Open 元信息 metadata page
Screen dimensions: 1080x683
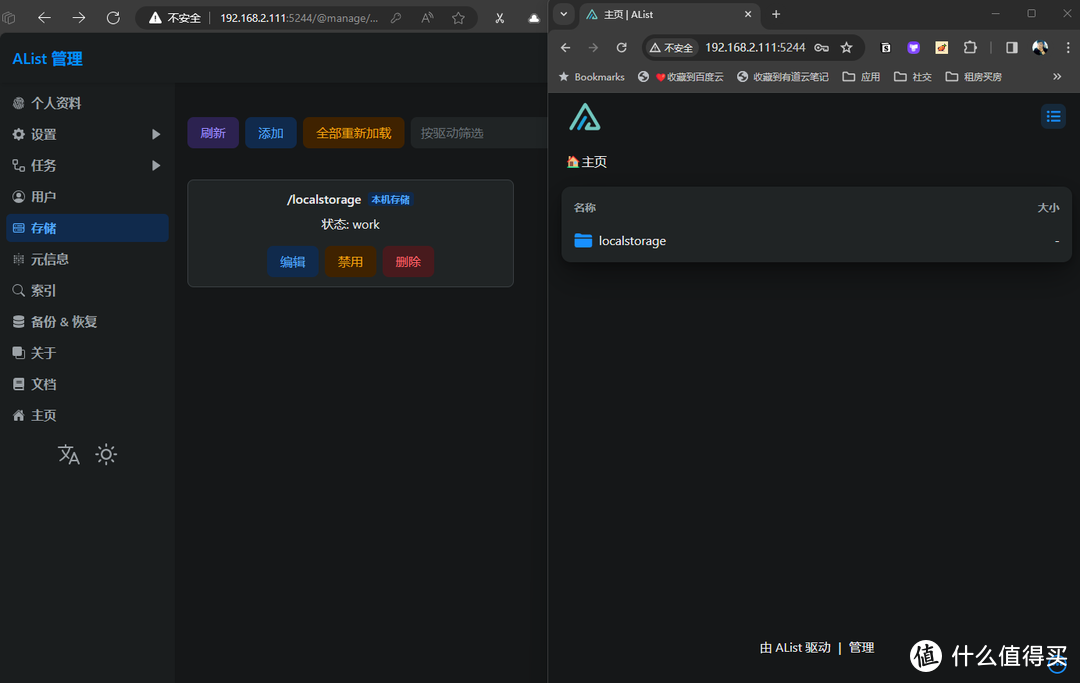(87, 259)
